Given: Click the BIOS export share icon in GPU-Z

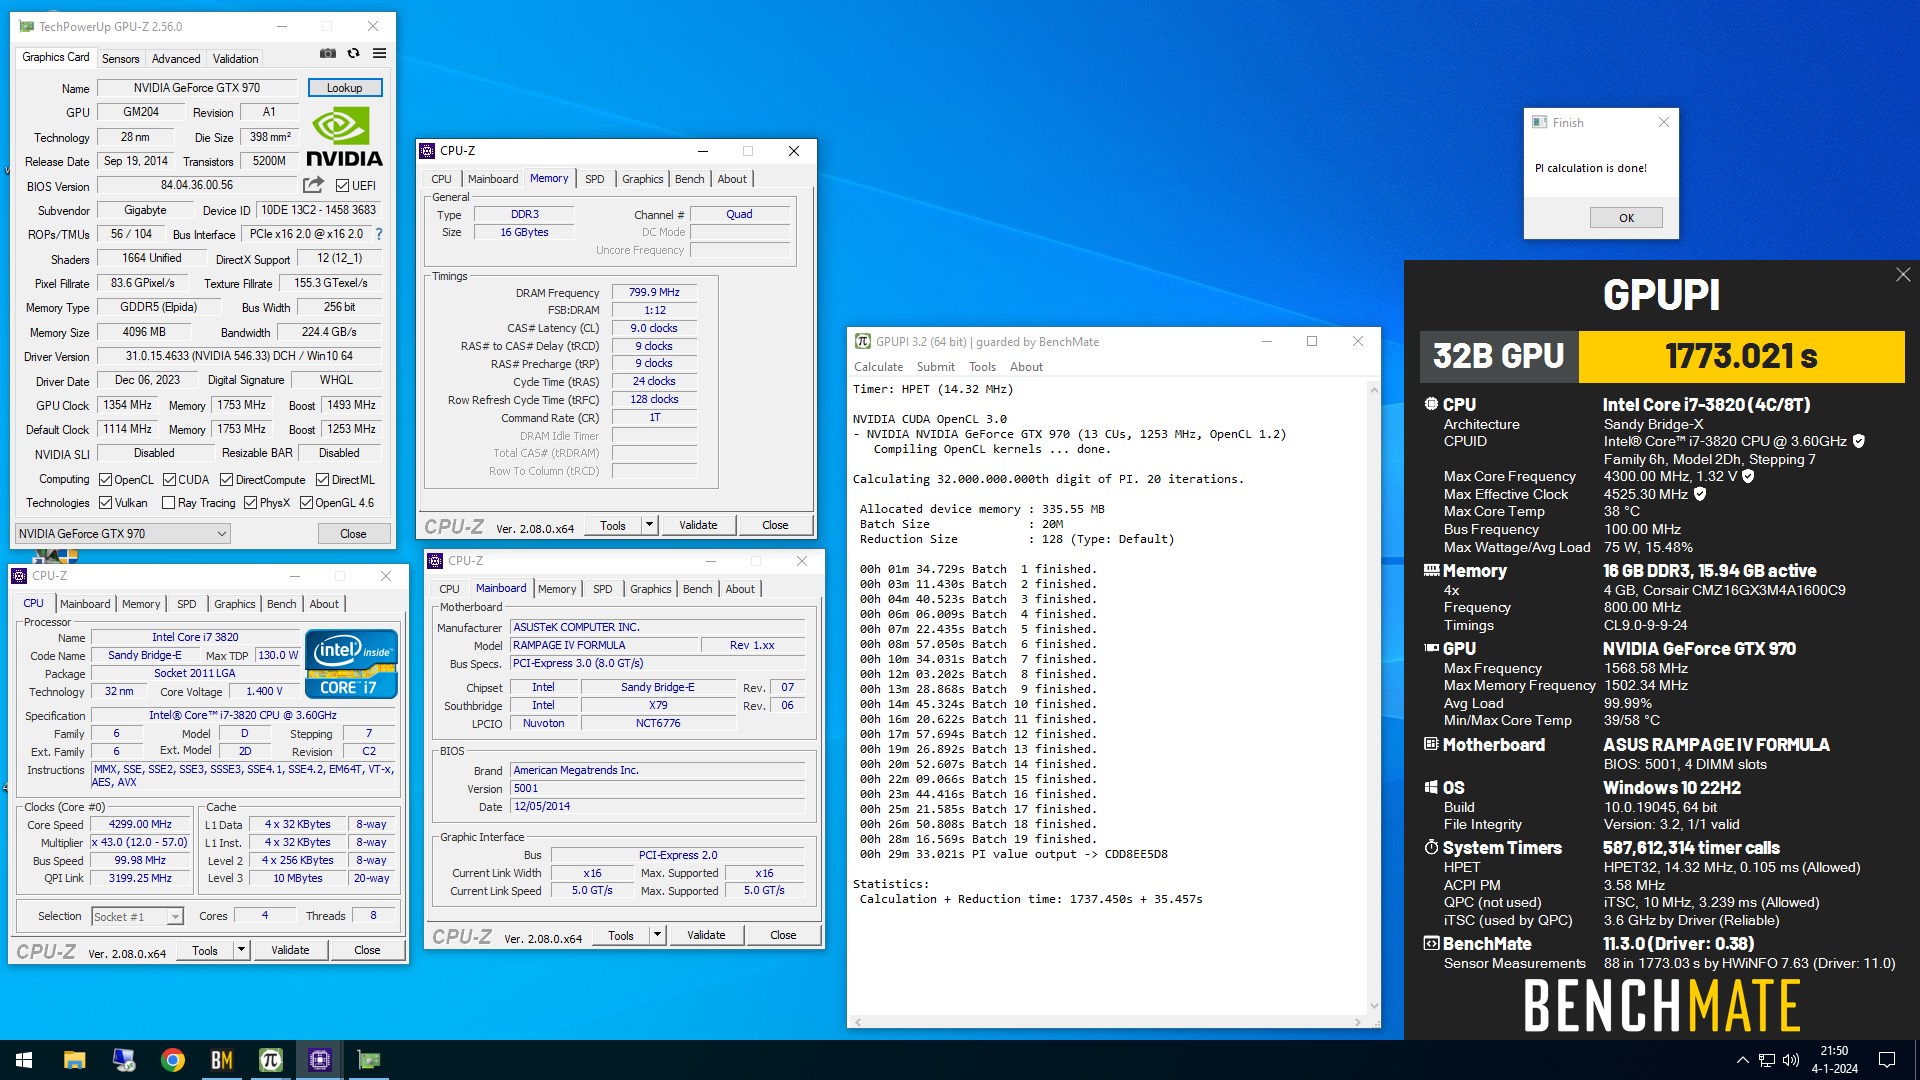Looking at the screenshot, I should [314, 185].
